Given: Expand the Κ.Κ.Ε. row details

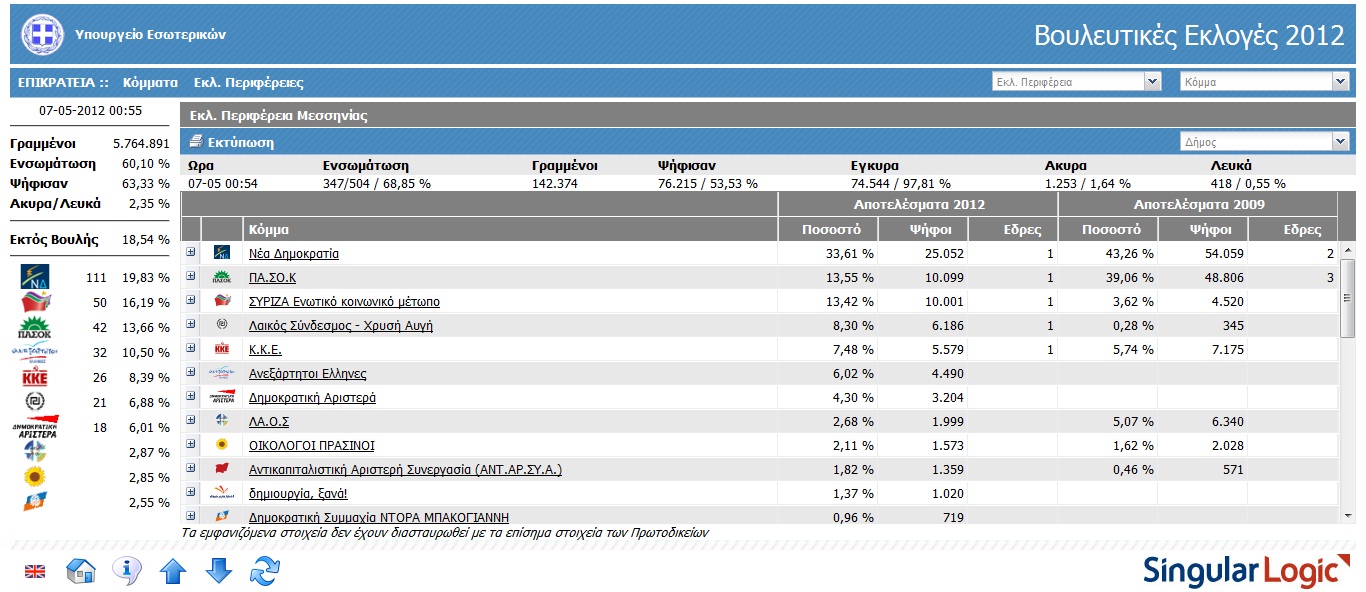Looking at the screenshot, I should pos(191,348).
